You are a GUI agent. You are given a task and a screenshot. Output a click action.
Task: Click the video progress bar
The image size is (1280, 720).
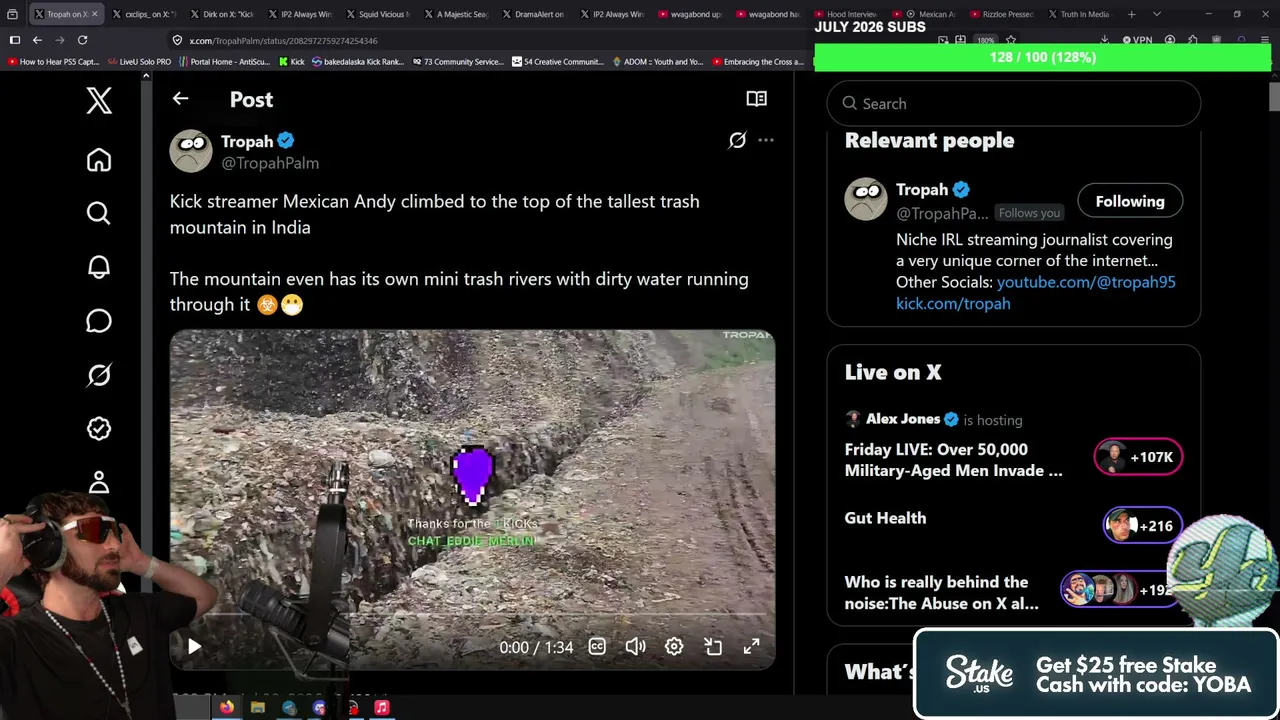point(472,613)
